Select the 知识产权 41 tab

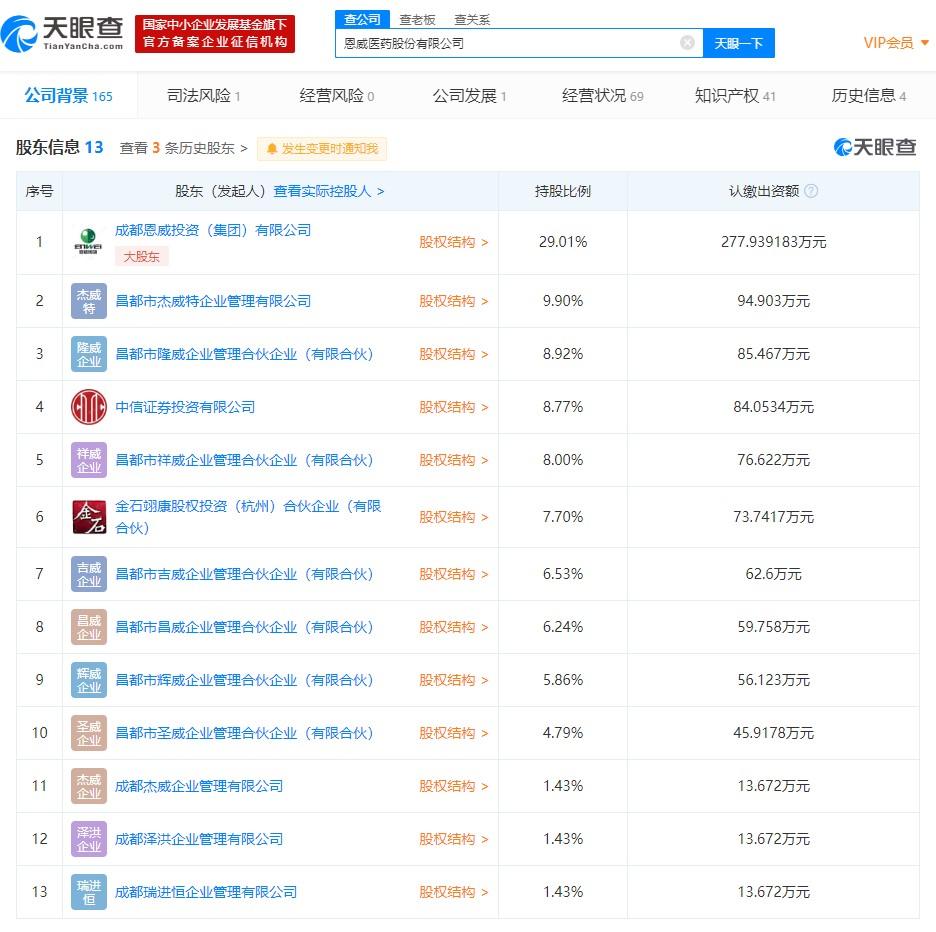pyautogui.click(x=735, y=96)
